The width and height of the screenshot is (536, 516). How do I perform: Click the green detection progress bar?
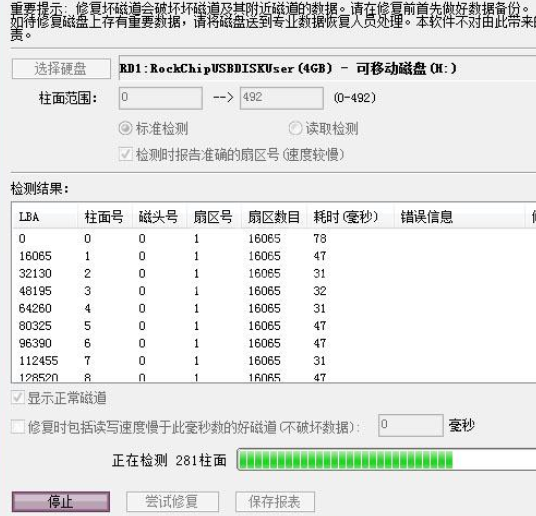pyautogui.click(x=386, y=460)
